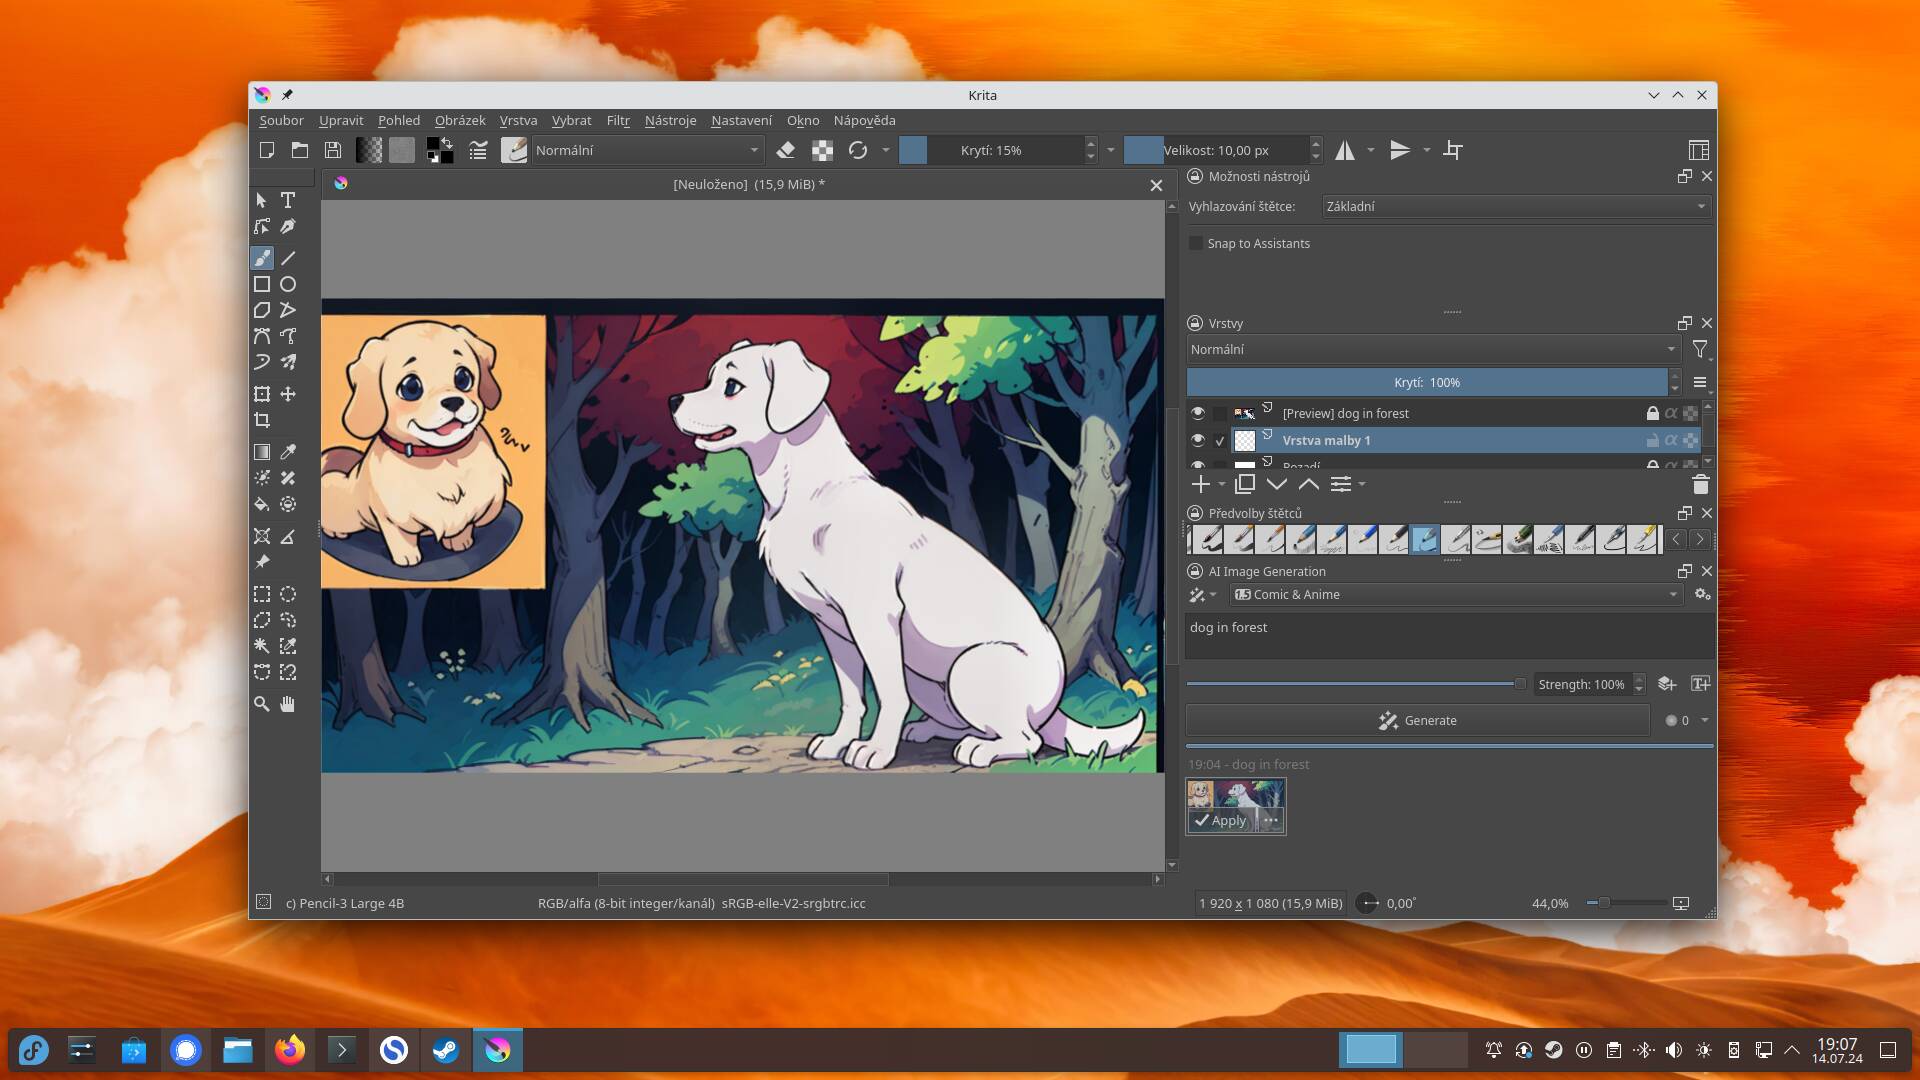
Task: Enable Snap to Assistants checkbox
Action: (1196, 243)
